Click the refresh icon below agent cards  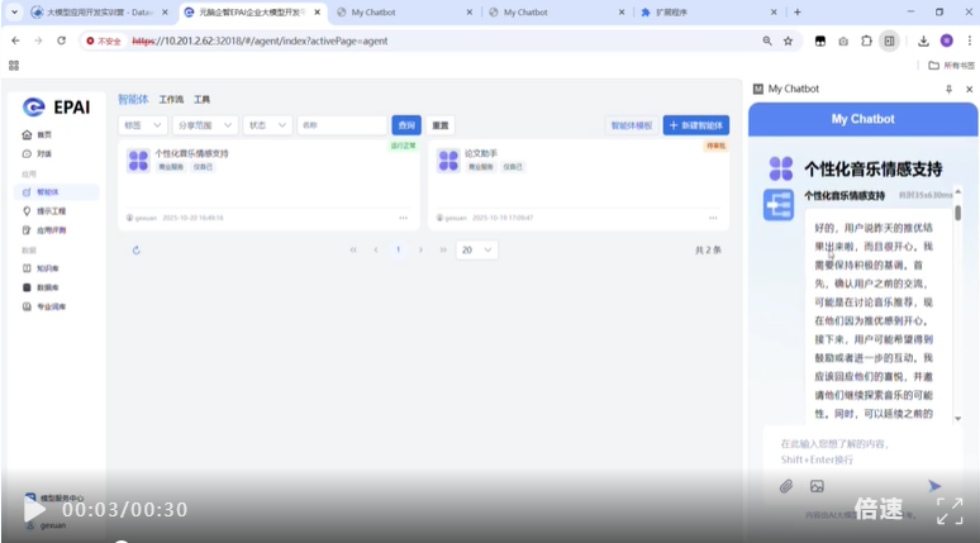[137, 250]
